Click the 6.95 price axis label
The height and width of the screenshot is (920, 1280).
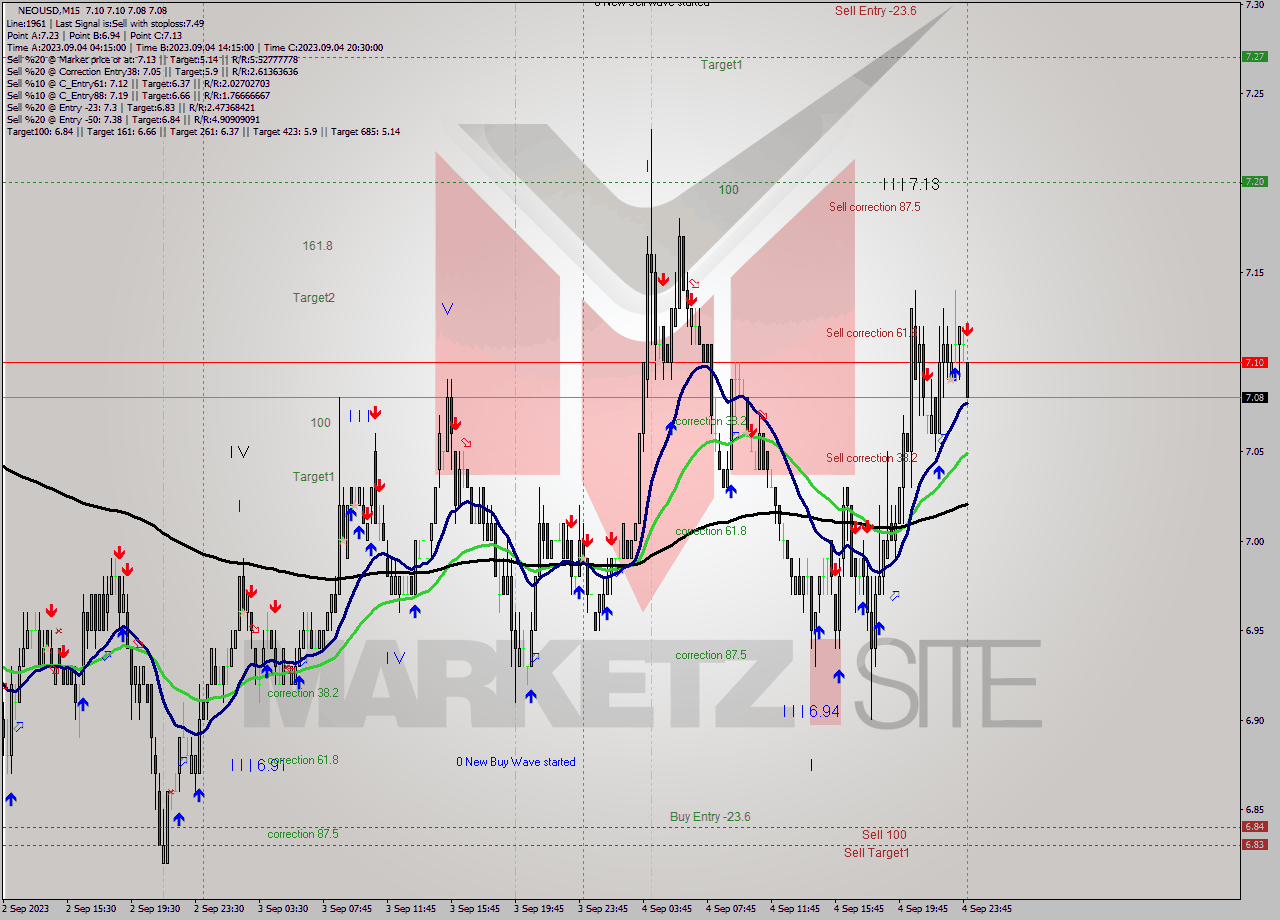click(x=1254, y=631)
